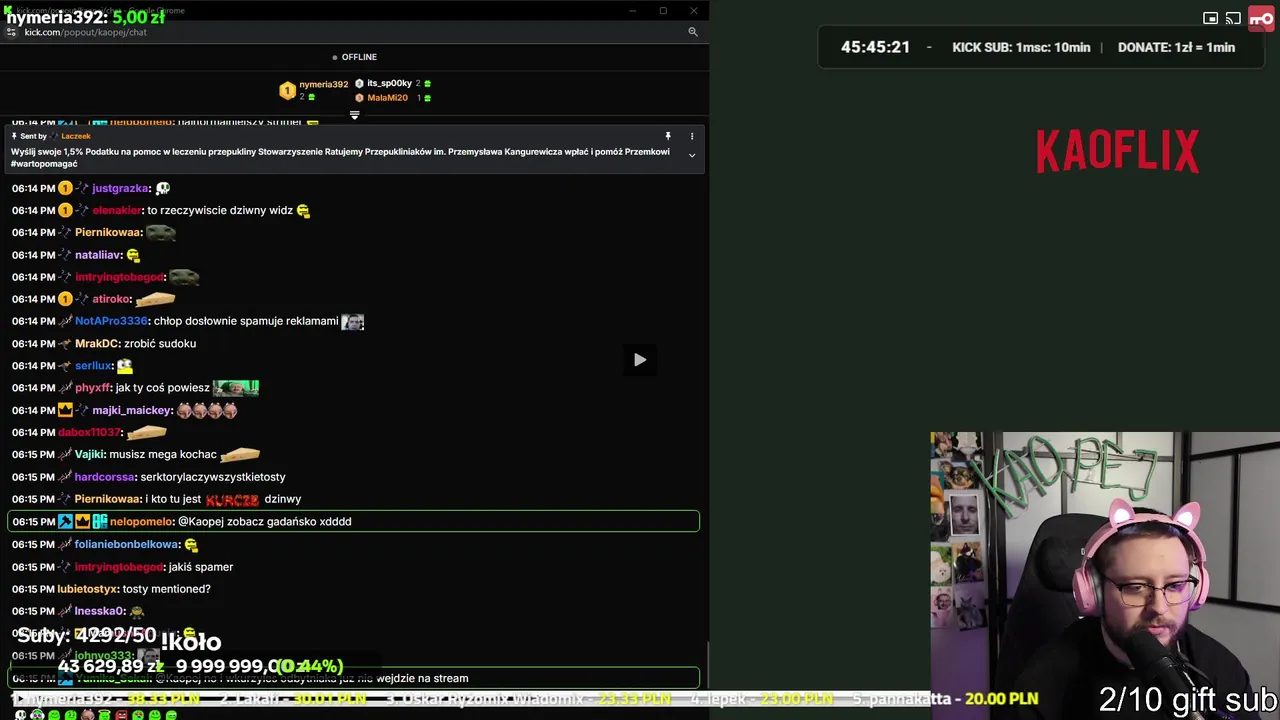
Task: Click the face emote after NotAPro3336's message
Action: 352,321
